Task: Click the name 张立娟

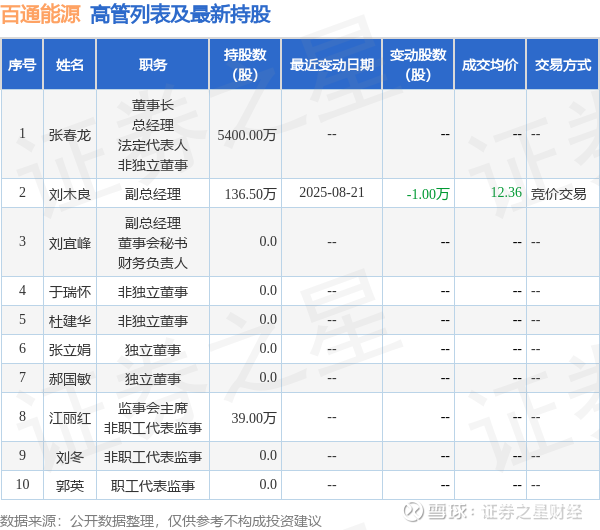Action: tap(70, 350)
